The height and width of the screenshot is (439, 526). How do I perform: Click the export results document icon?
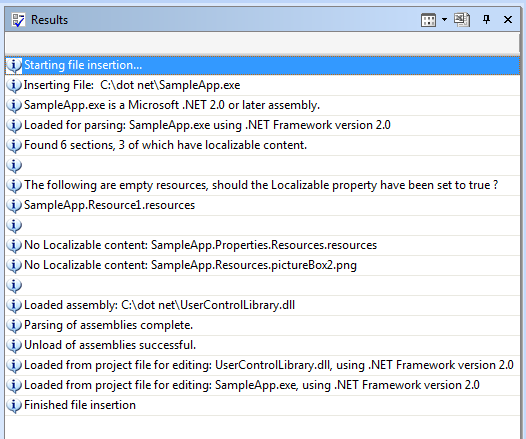point(462,20)
